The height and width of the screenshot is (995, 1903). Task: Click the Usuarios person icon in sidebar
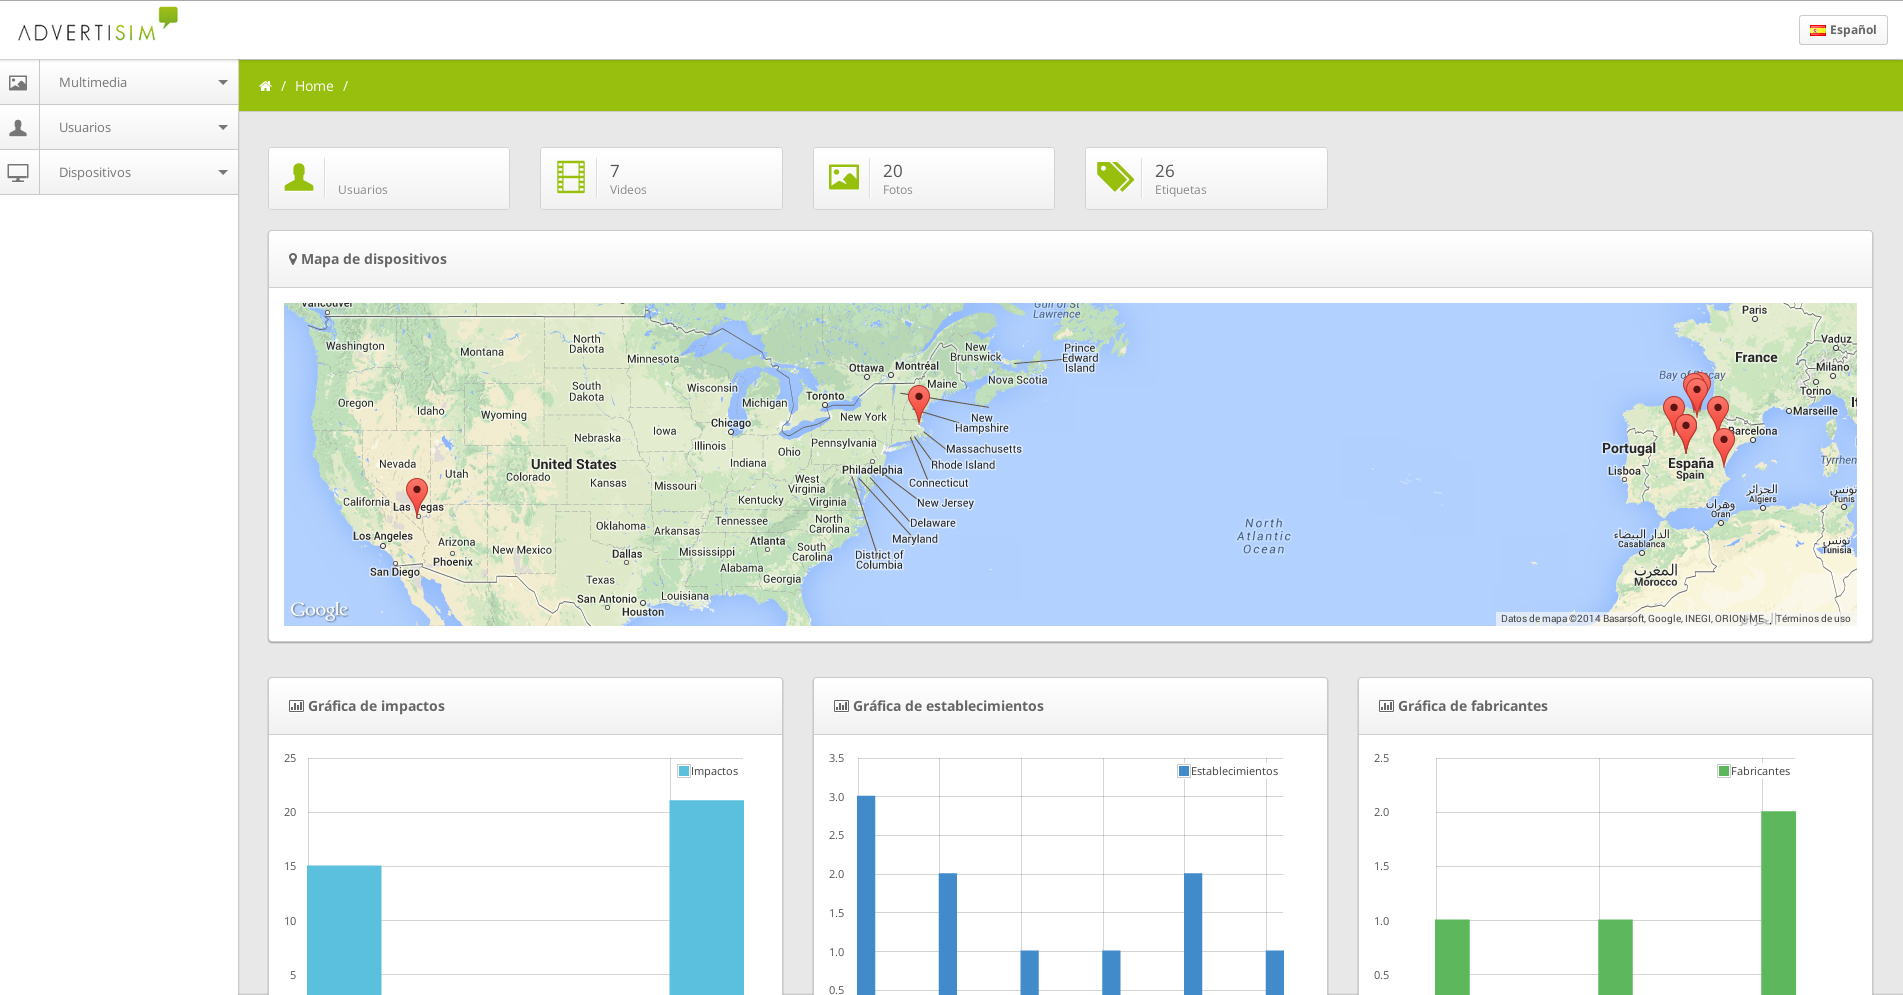[18, 128]
